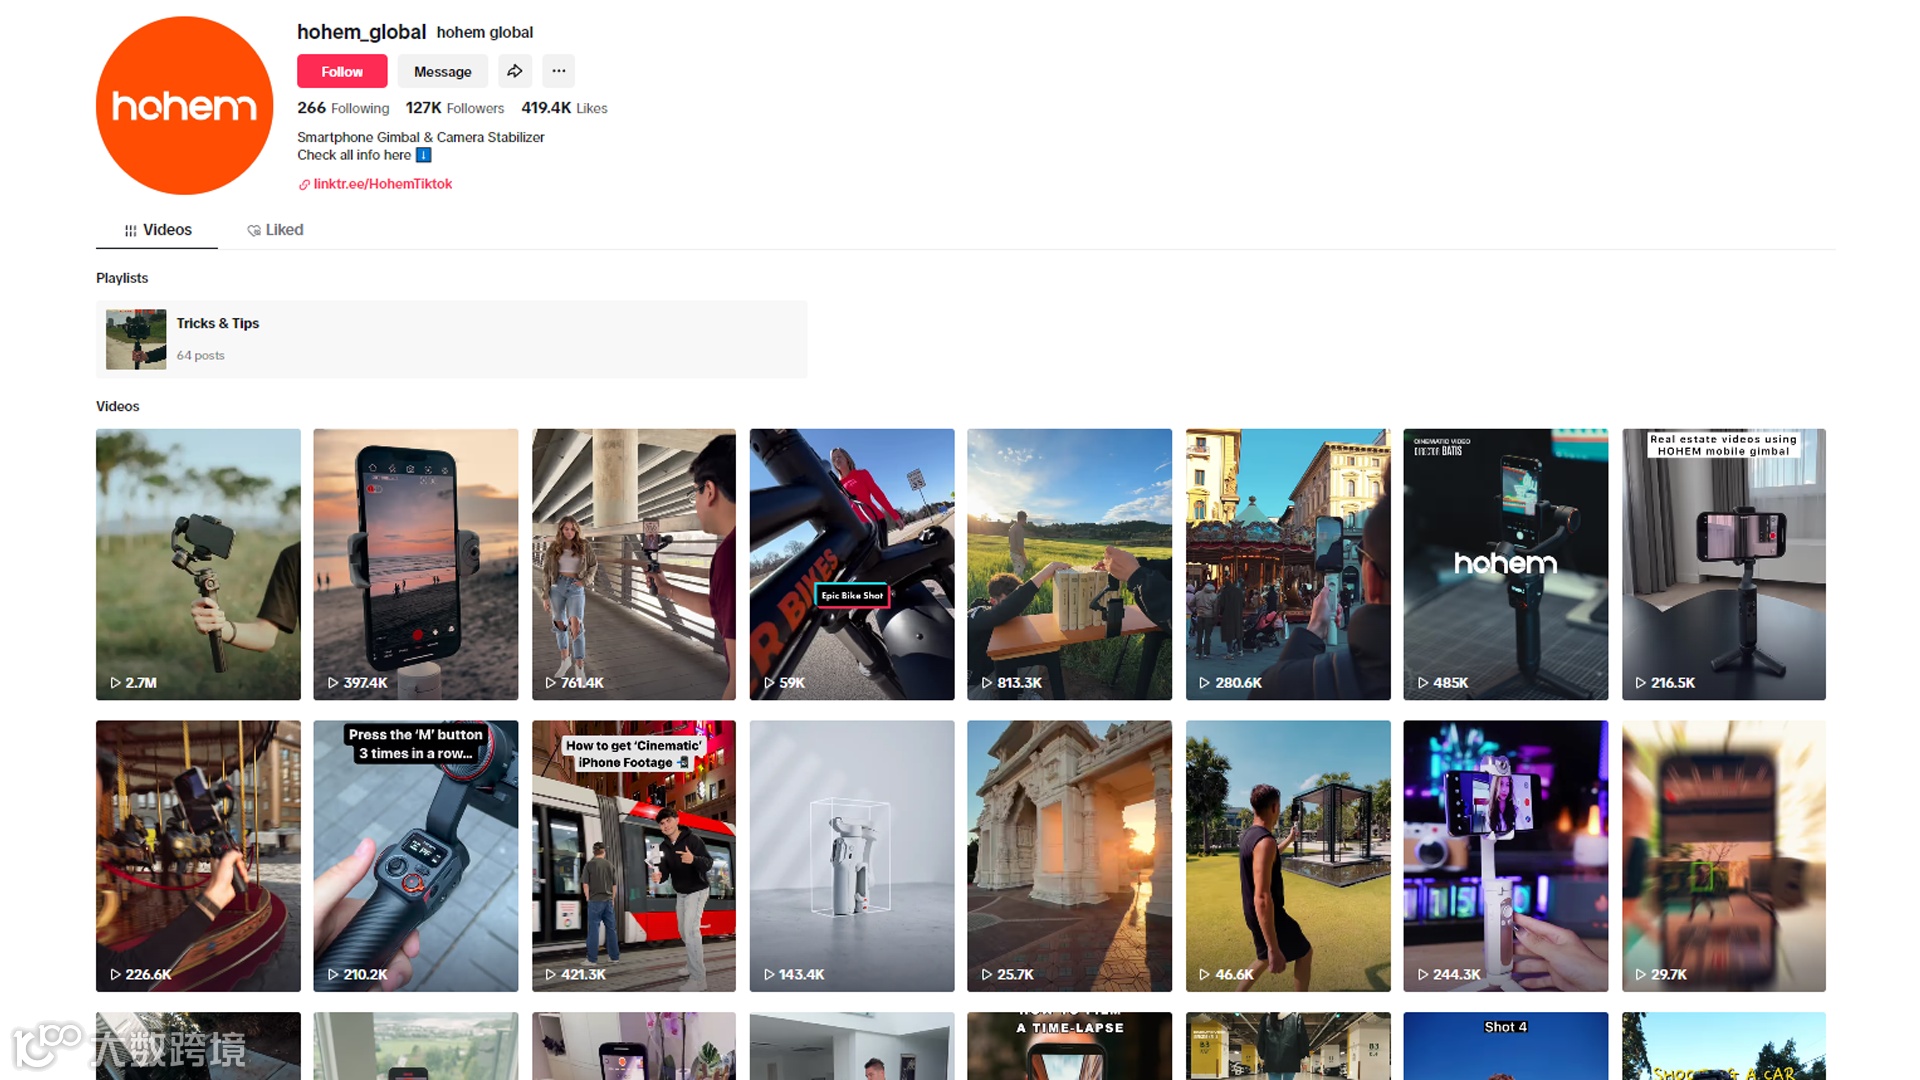The width and height of the screenshot is (1920, 1080).
Task: Play the video with 226.6K views
Action: pyautogui.click(x=198, y=856)
